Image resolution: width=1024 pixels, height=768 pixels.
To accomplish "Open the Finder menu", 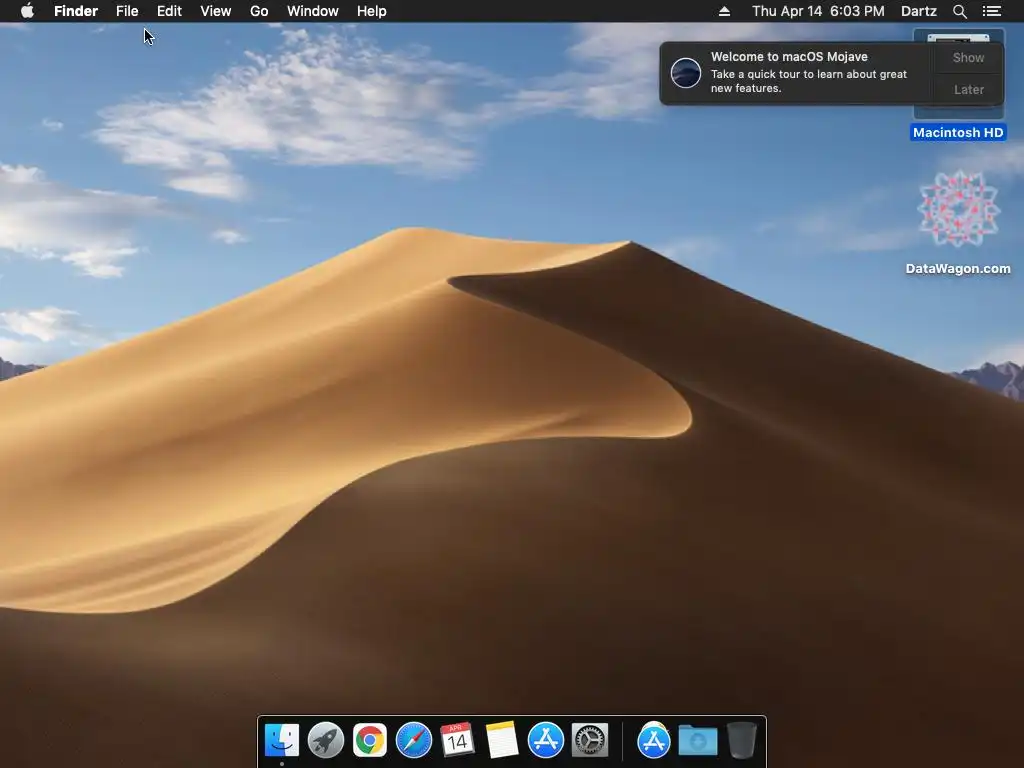I will 76,11.
